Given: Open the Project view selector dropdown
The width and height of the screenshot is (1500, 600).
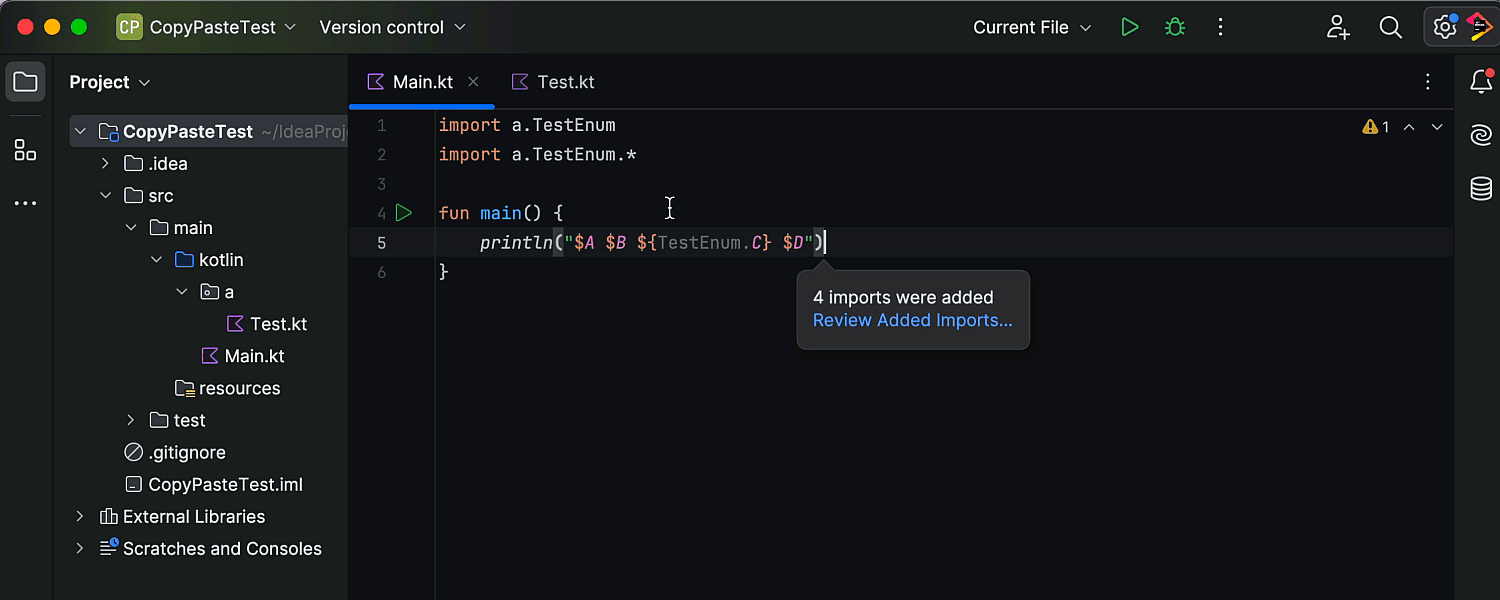Looking at the screenshot, I should click(x=110, y=82).
